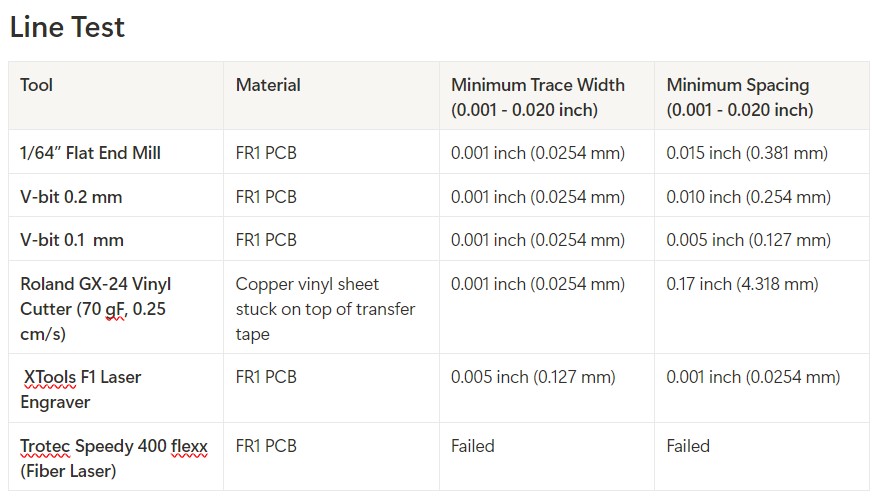
Task: Click the 0.015 inch (0.381 mm) spacing cell
Action: click(x=762, y=152)
